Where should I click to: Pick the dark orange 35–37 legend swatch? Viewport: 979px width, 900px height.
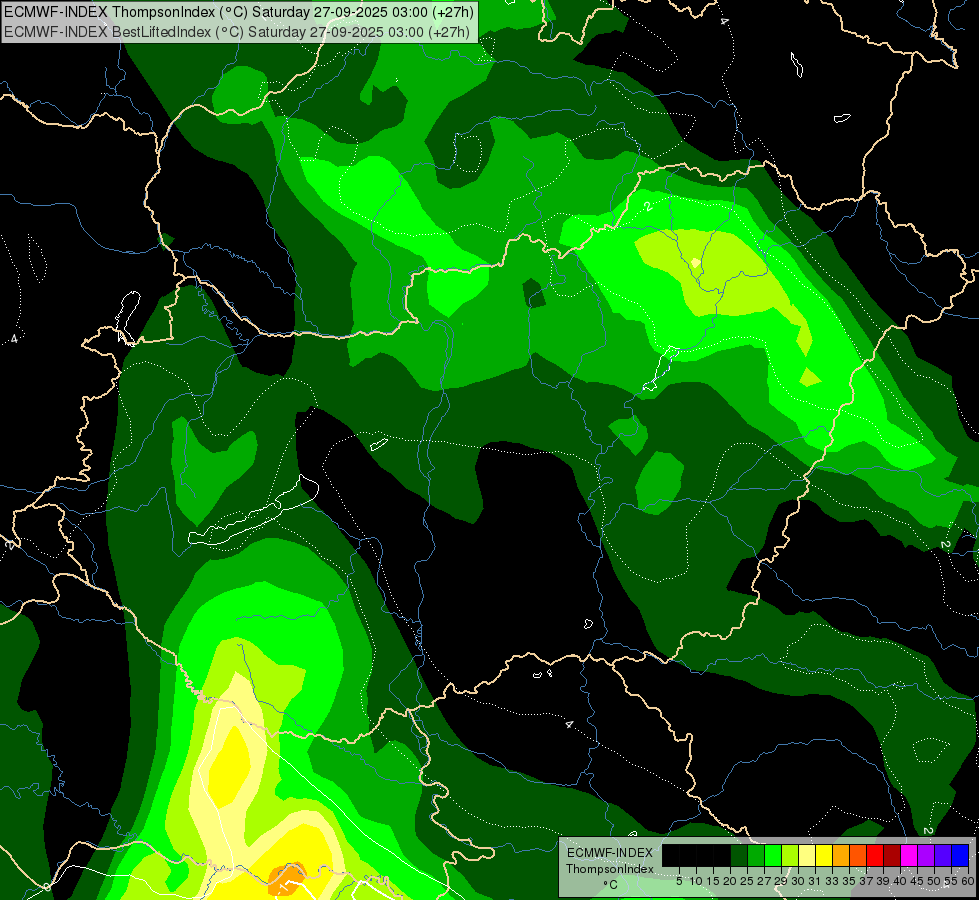pyautogui.click(x=857, y=855)
